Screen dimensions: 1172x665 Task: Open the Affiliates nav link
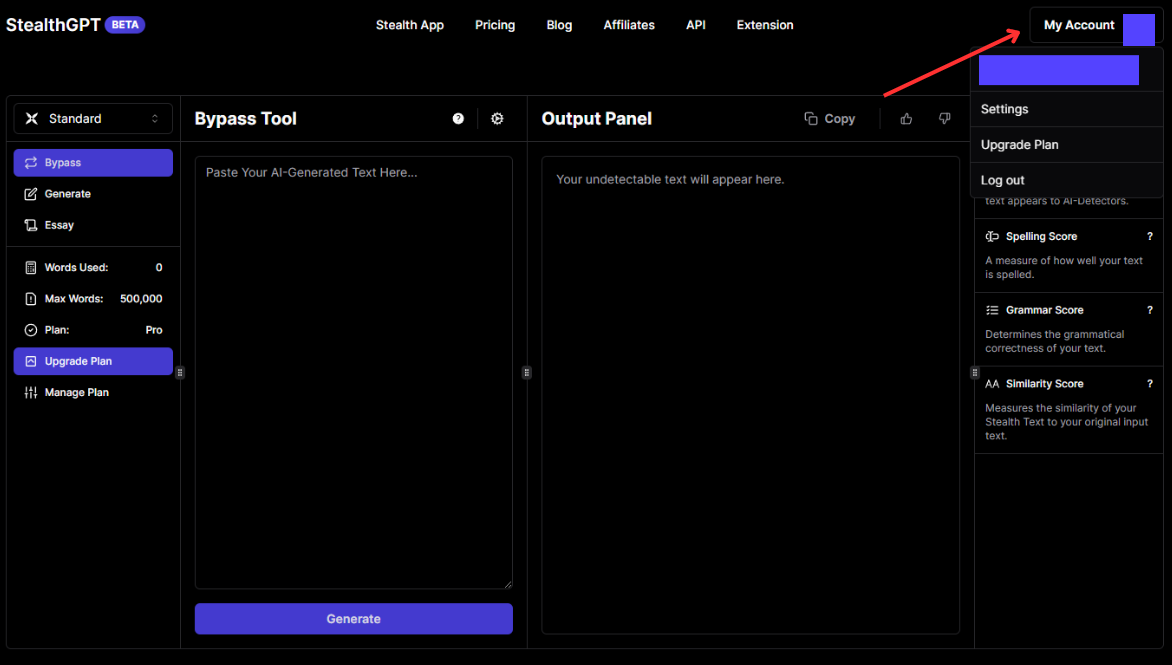pyautogui.click(x=629, y=25)
